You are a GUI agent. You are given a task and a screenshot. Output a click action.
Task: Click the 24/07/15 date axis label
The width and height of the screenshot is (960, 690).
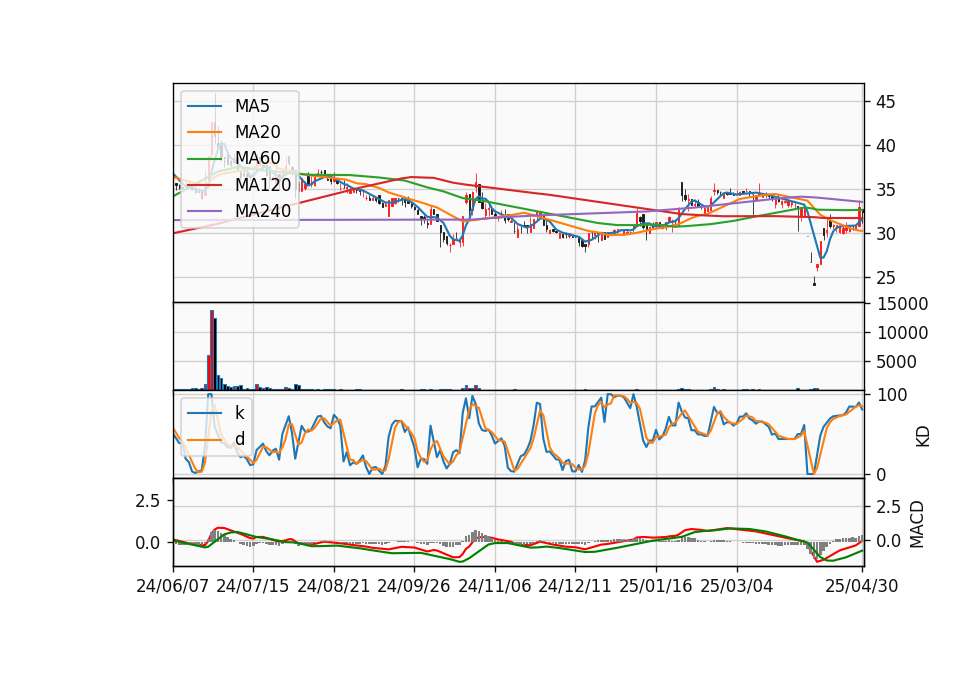point(252,586)
